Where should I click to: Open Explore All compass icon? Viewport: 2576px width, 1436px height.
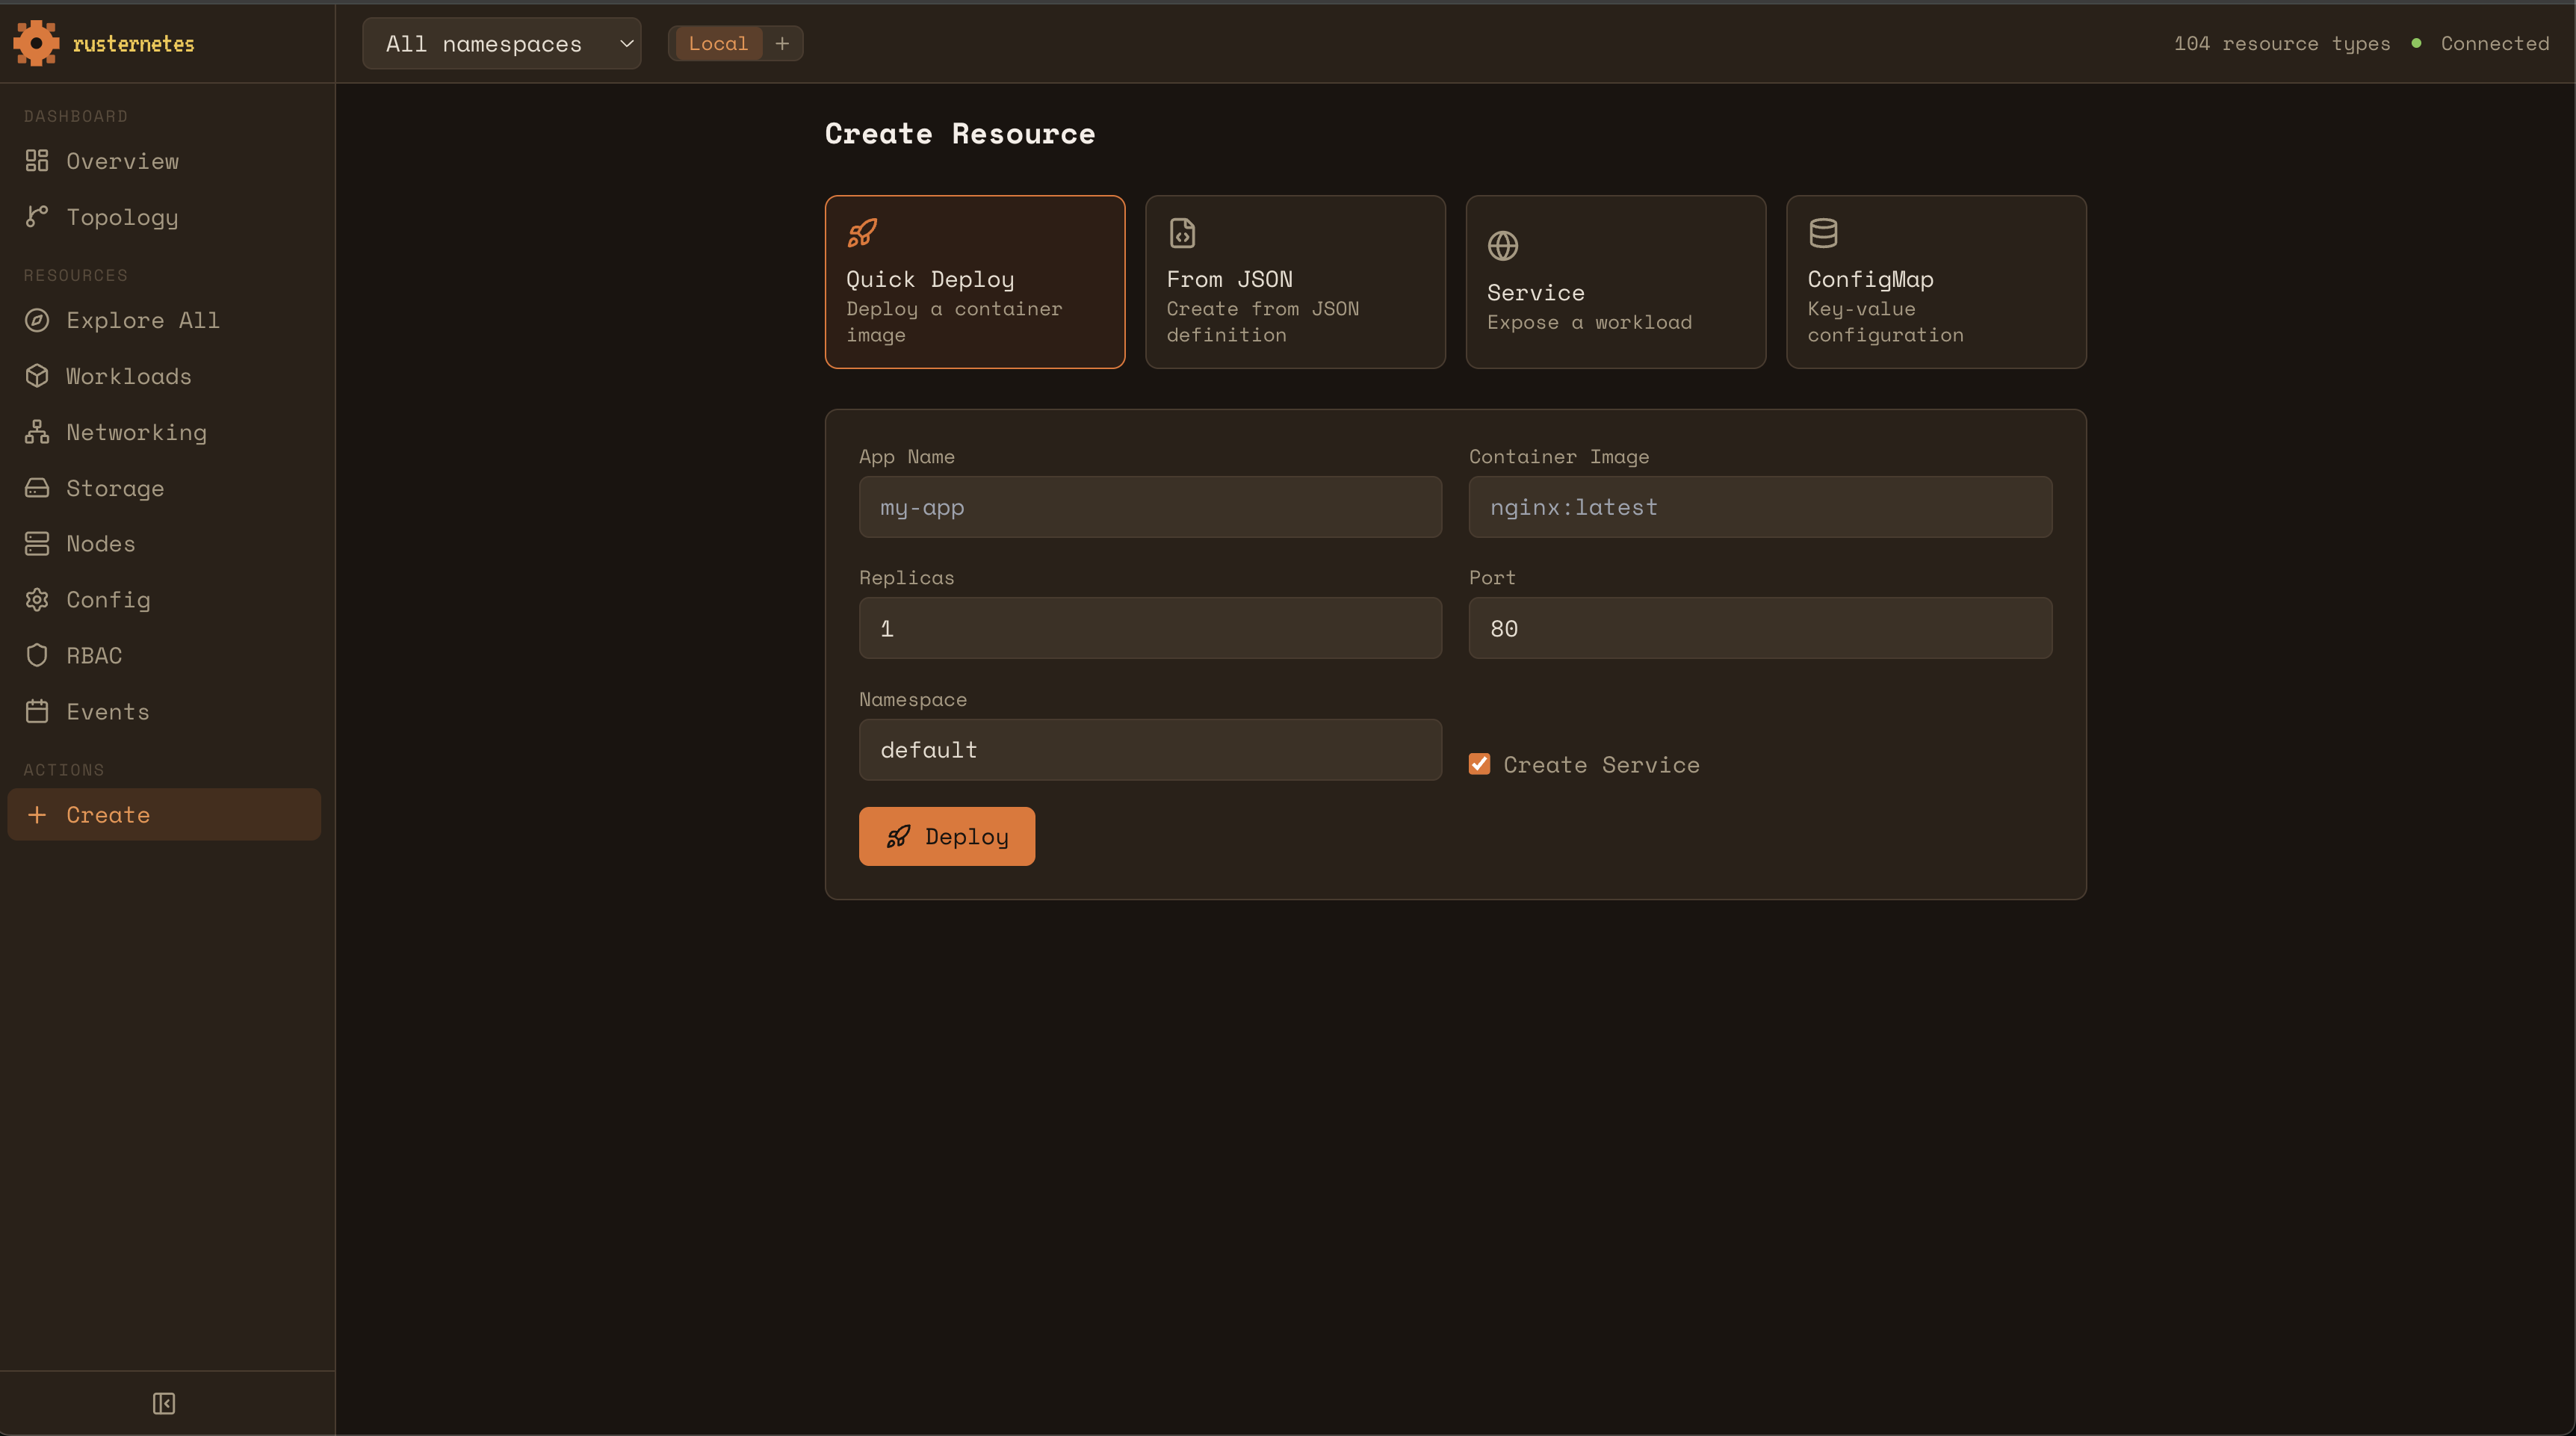[x=37, y=320]
